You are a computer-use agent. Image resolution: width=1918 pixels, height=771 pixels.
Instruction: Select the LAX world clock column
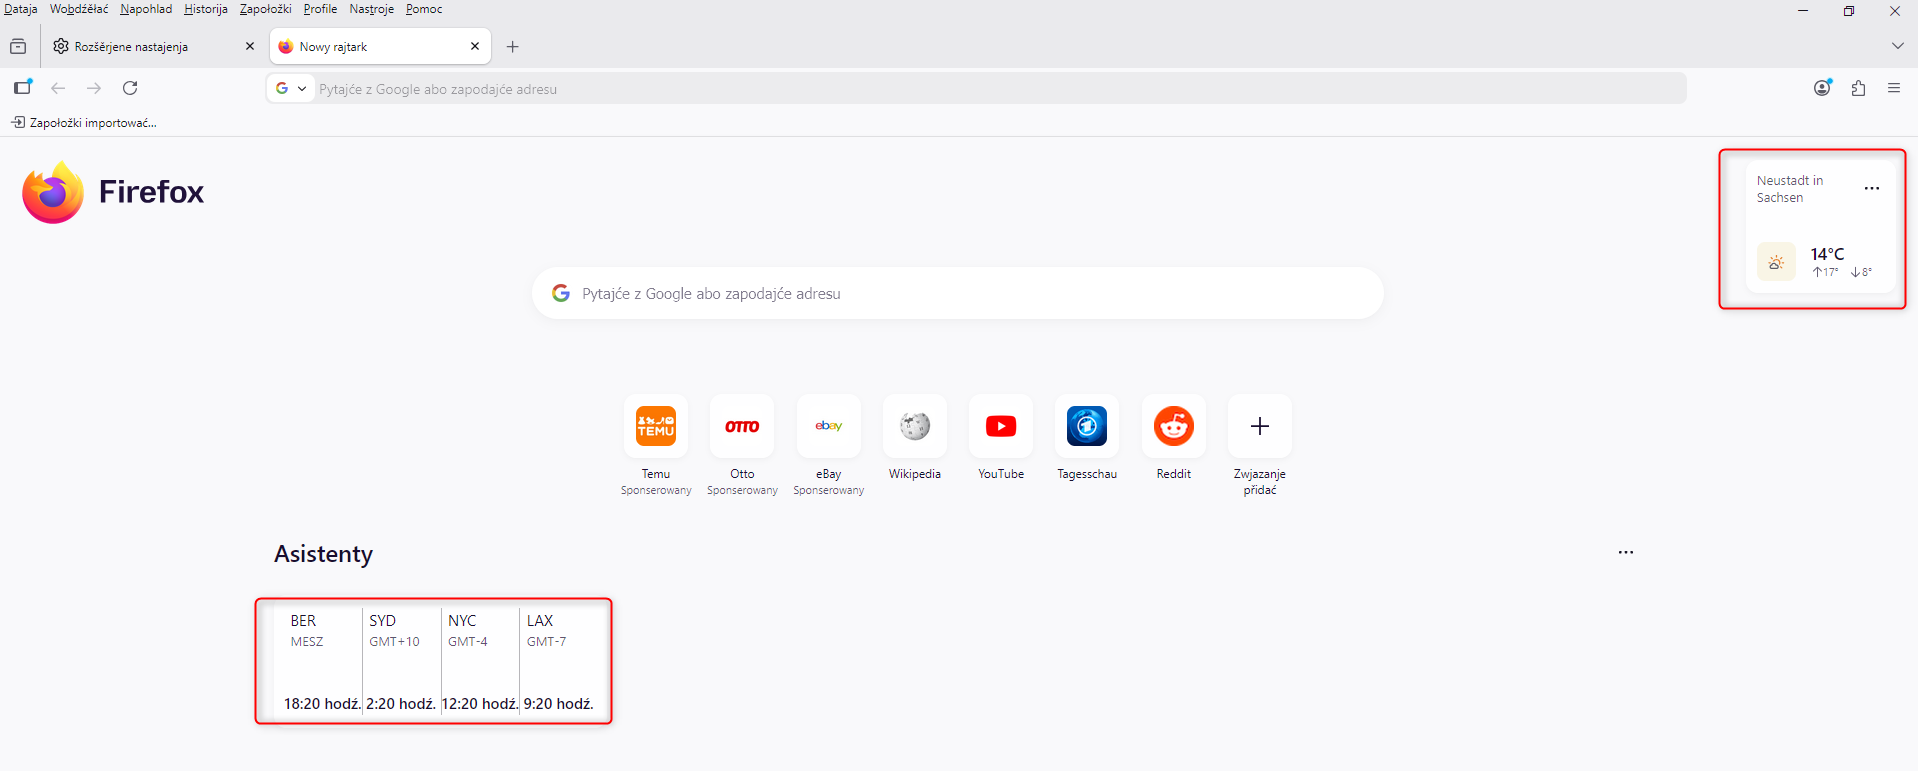pos(559,661)
